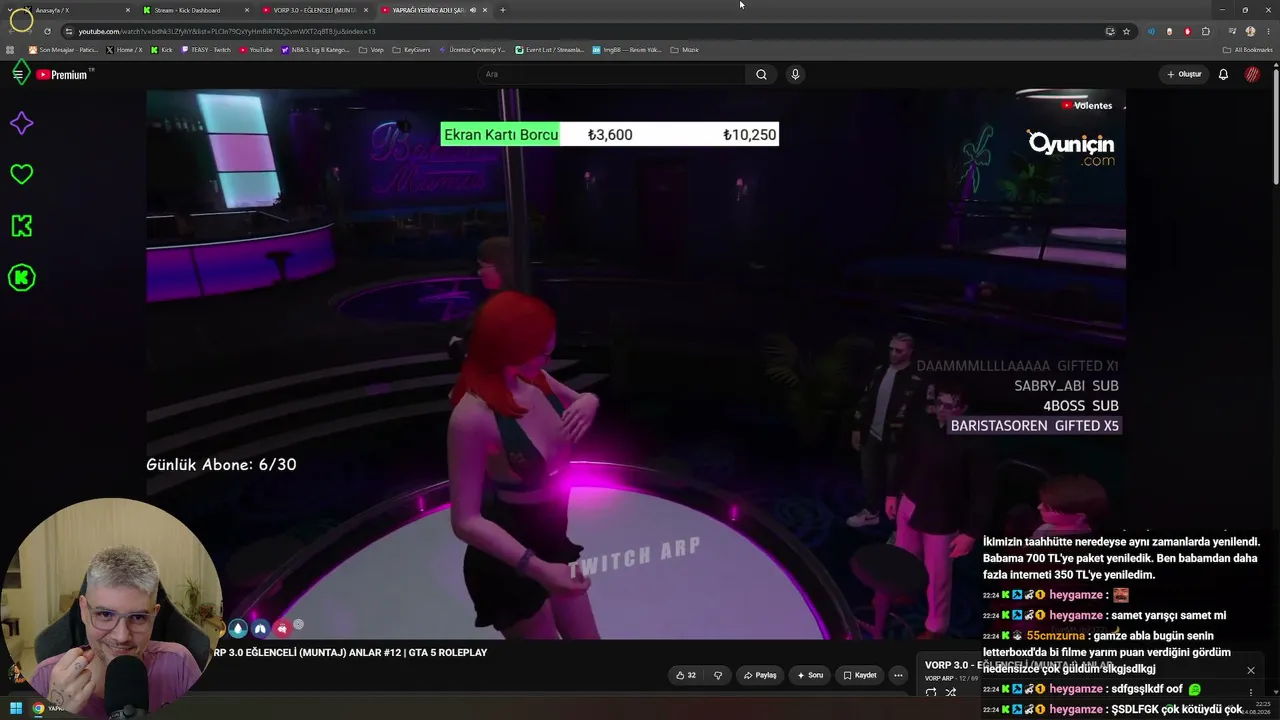
Task: Reload the page in Chrome
Action: point(47,31)
